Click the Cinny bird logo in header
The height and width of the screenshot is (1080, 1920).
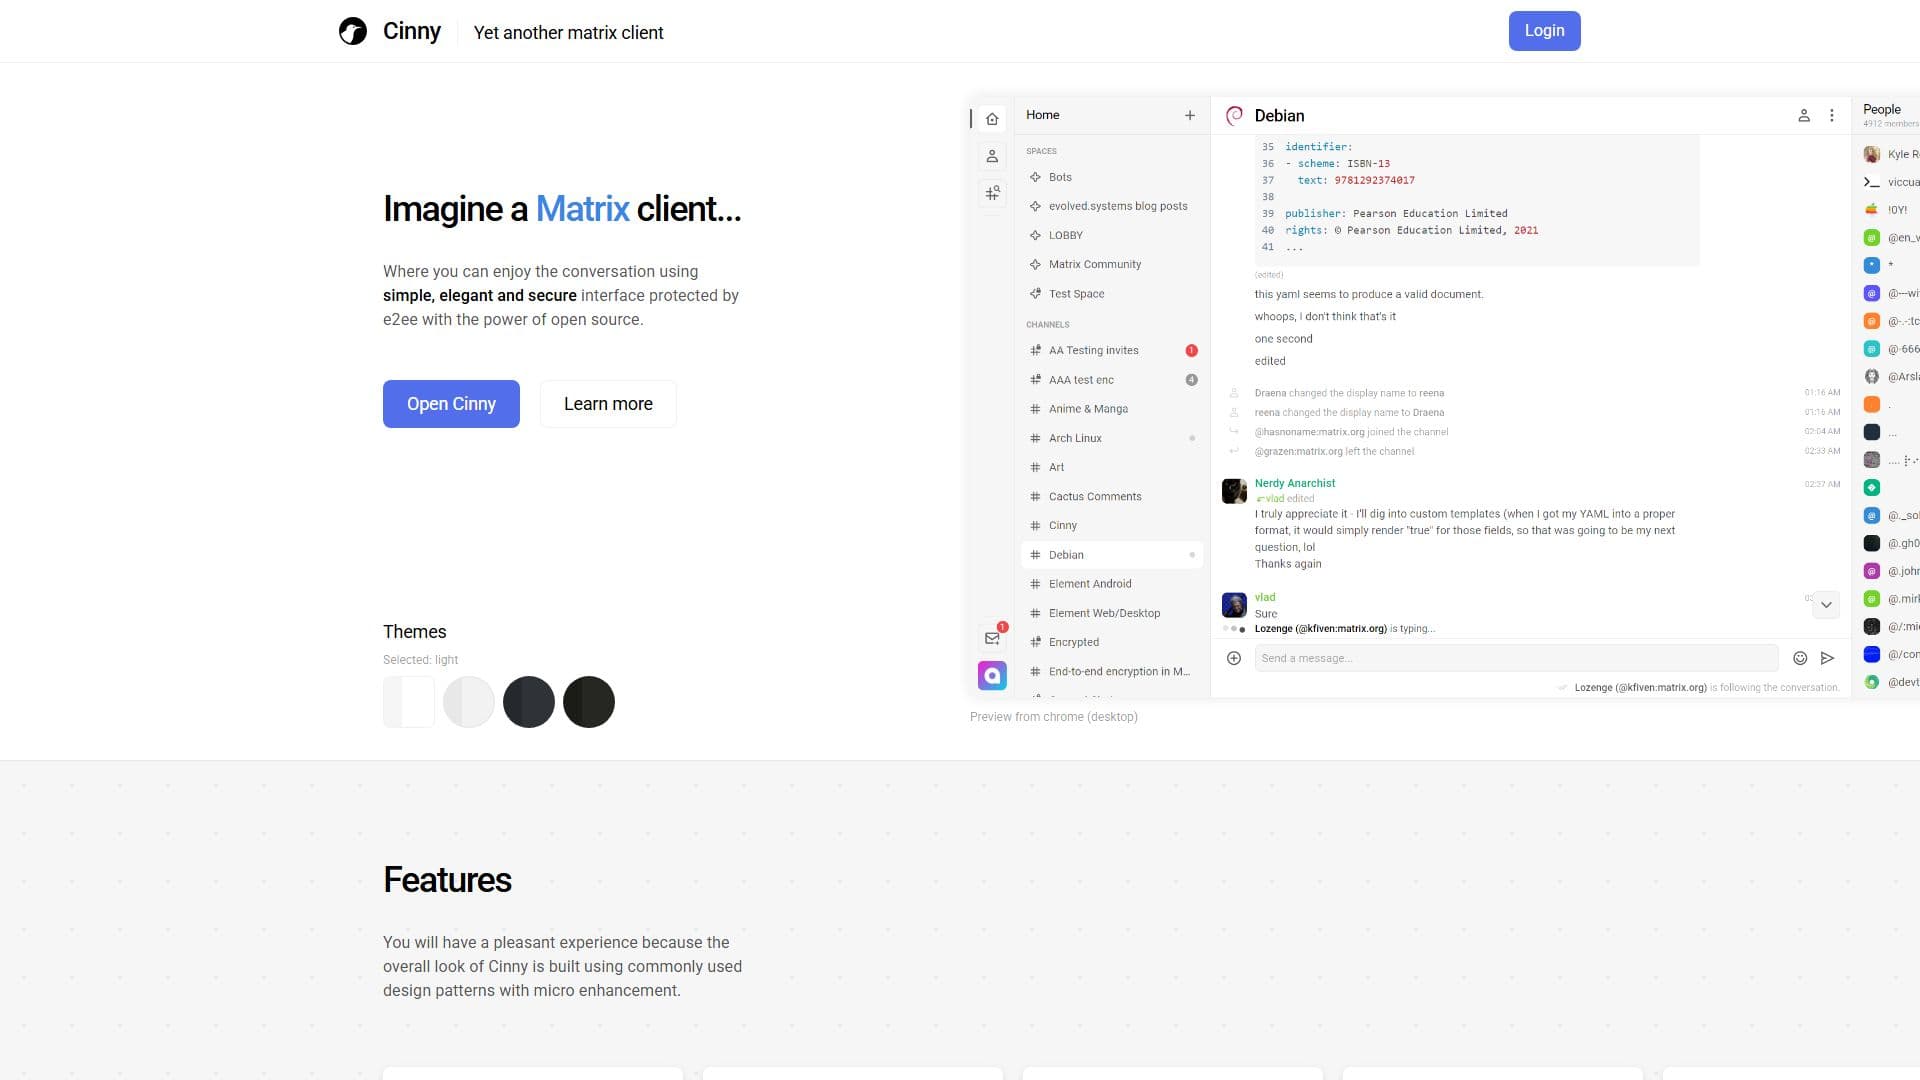[352, 31]
